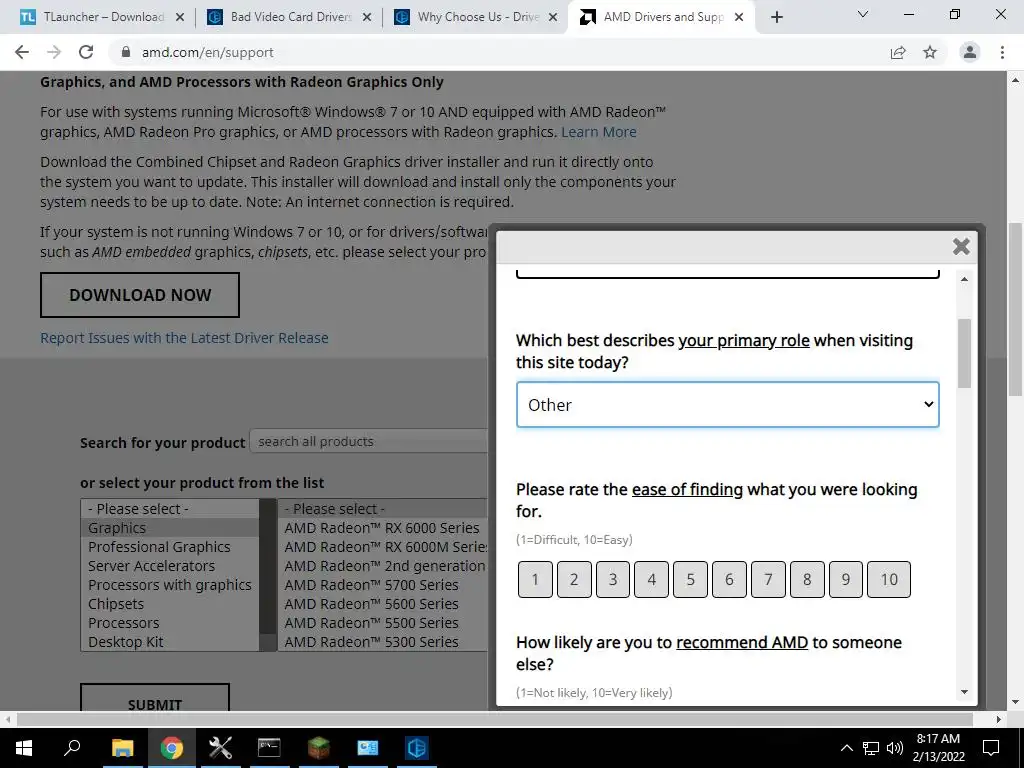The image size is (1024, 768).
Task: Reload the AMD support page
Action: (86, 52)
